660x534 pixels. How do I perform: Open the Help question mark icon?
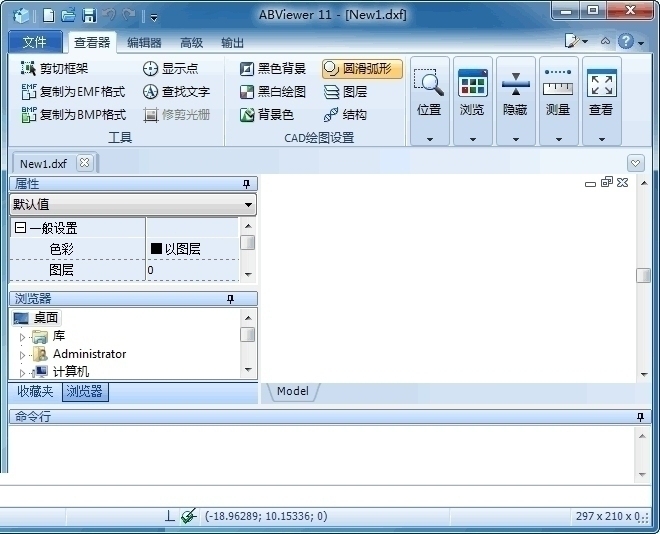coord(626,41)
